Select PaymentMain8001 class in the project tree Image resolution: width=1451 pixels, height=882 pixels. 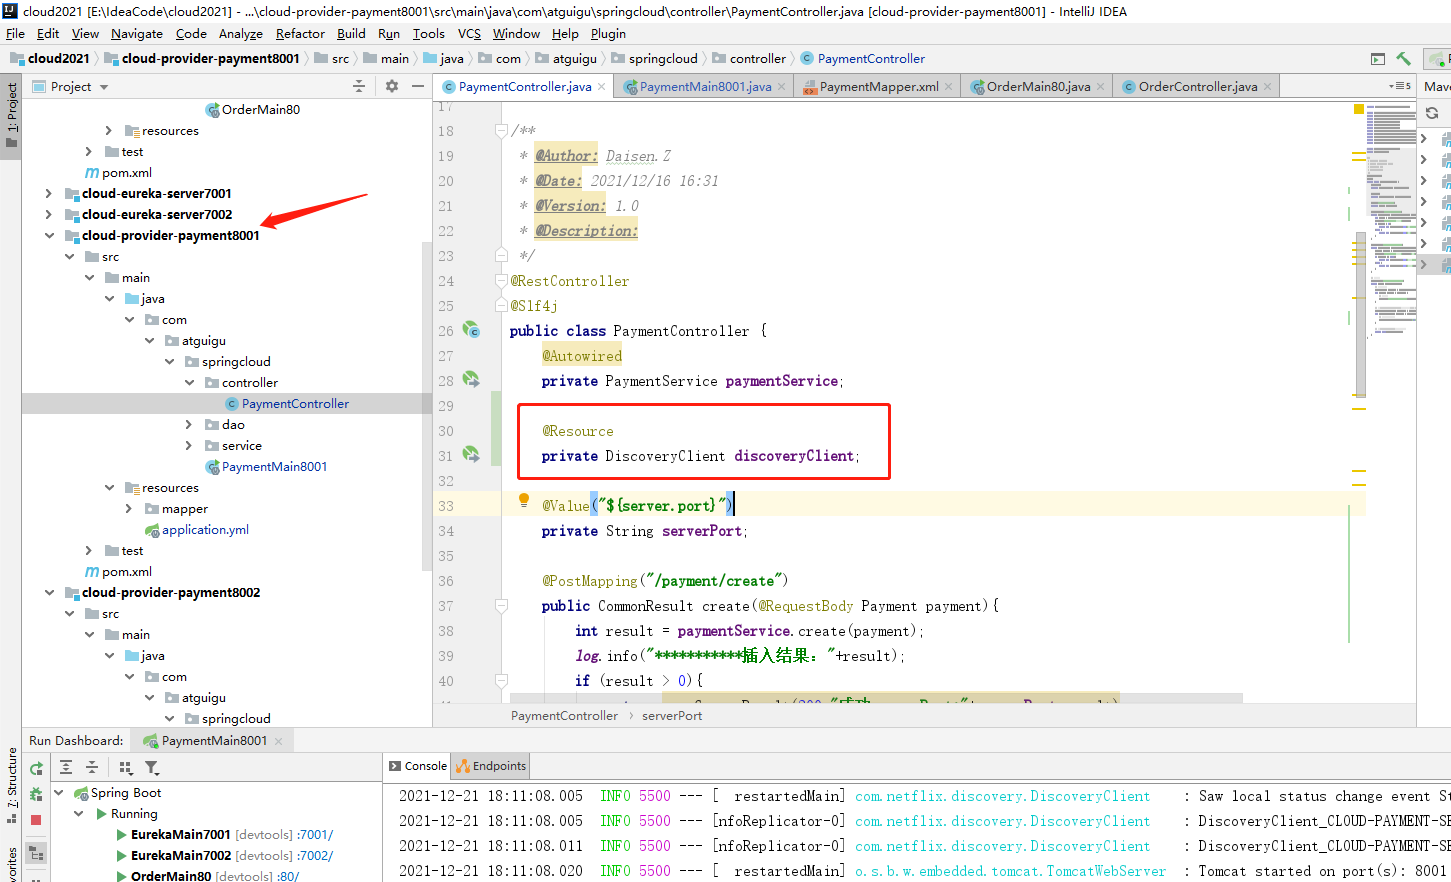pyautogui.click(x=274, y=467)
